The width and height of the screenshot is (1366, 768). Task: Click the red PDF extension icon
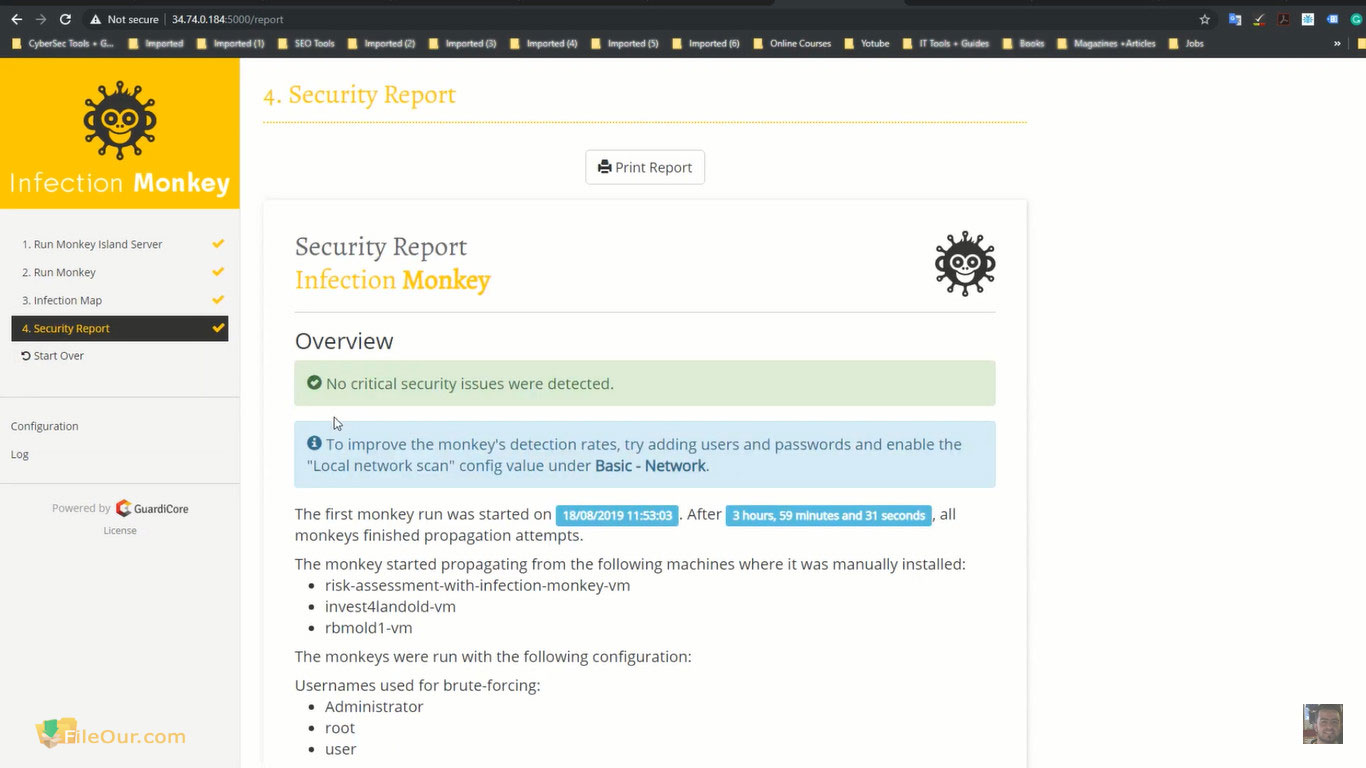1284,19
